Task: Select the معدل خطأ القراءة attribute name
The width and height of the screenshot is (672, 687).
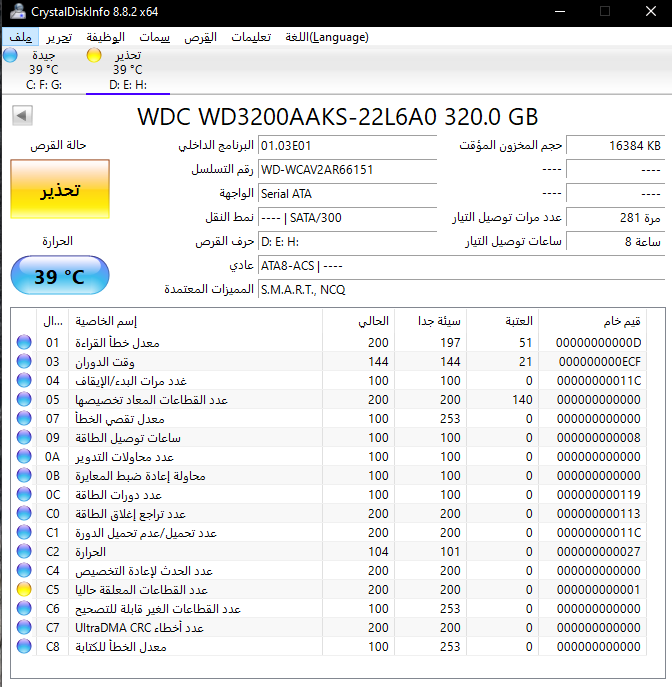Action: click(117, 343)
